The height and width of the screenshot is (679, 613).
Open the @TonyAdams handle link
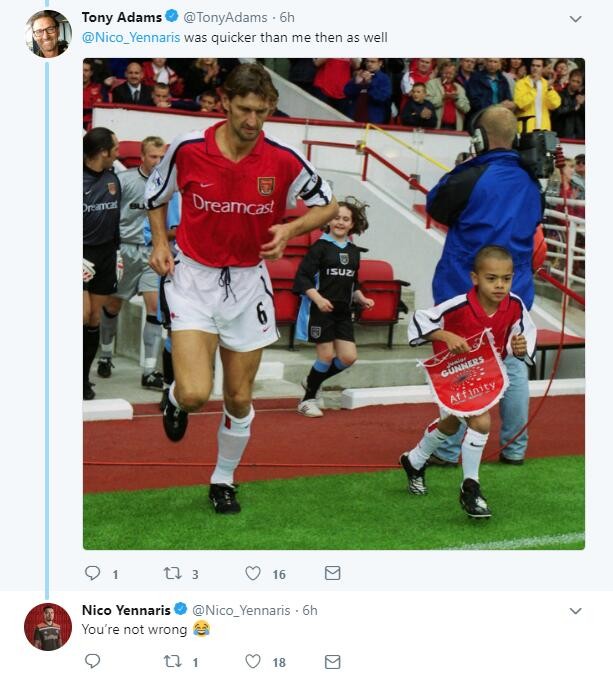coord(225,17)
